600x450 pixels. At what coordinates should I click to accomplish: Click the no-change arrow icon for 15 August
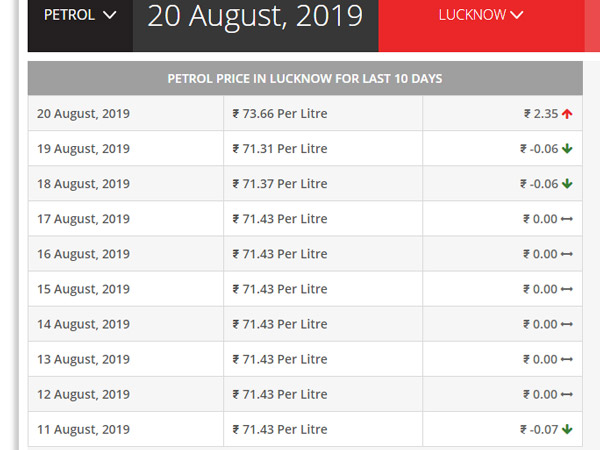click(x=567, y=289)
